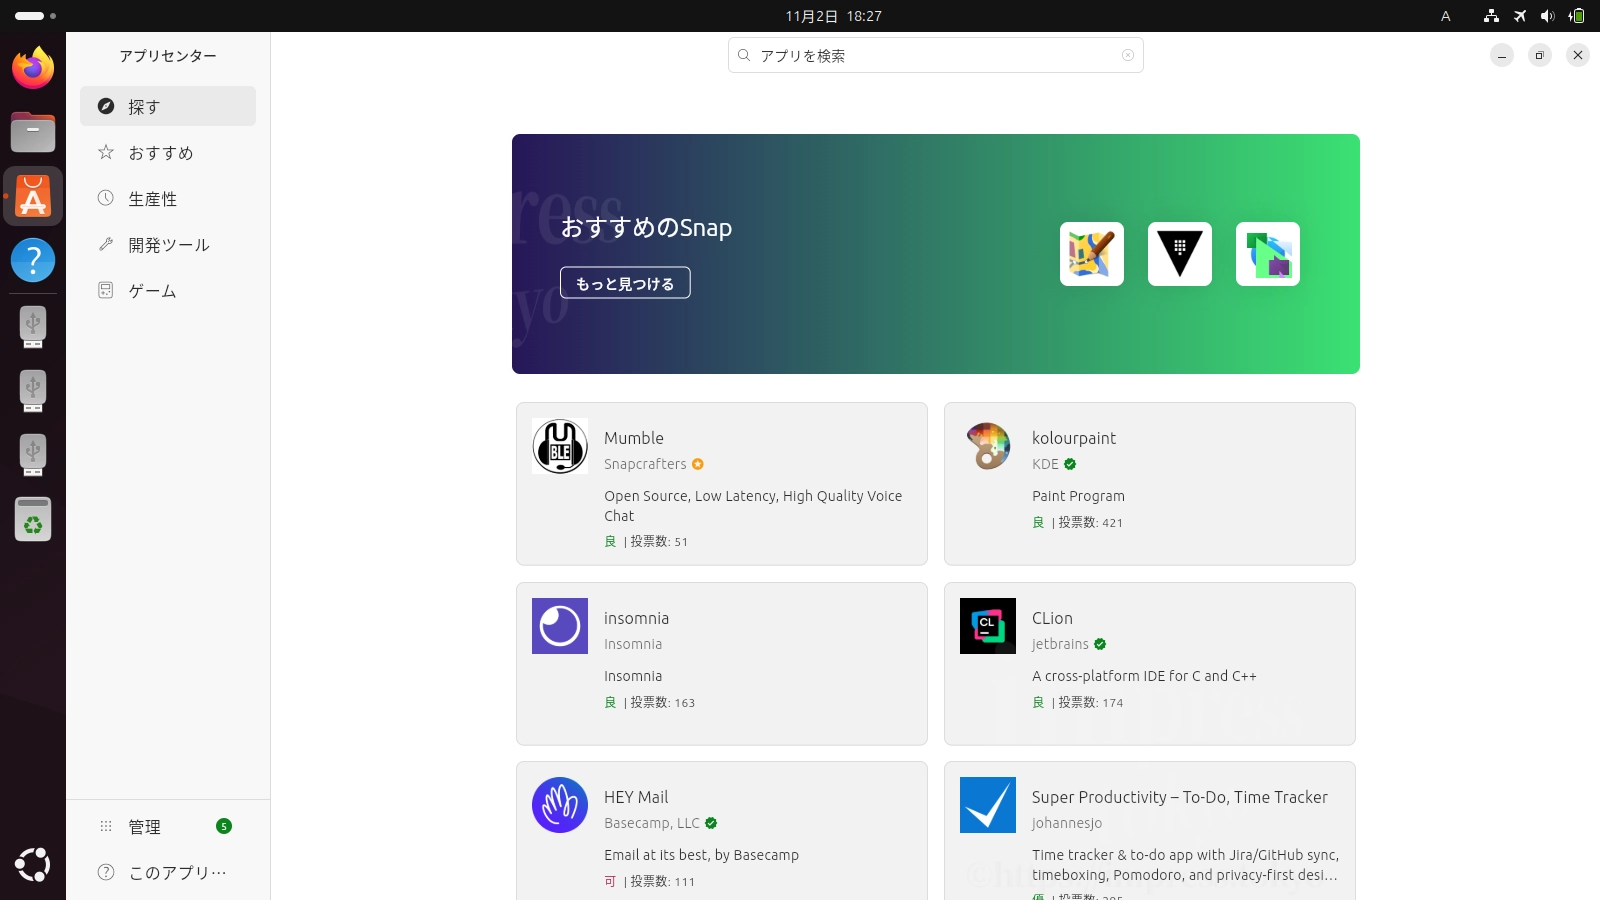Open the input method indicator 'A'
The image size is (1600, 900).
[x=1445, y=16]
